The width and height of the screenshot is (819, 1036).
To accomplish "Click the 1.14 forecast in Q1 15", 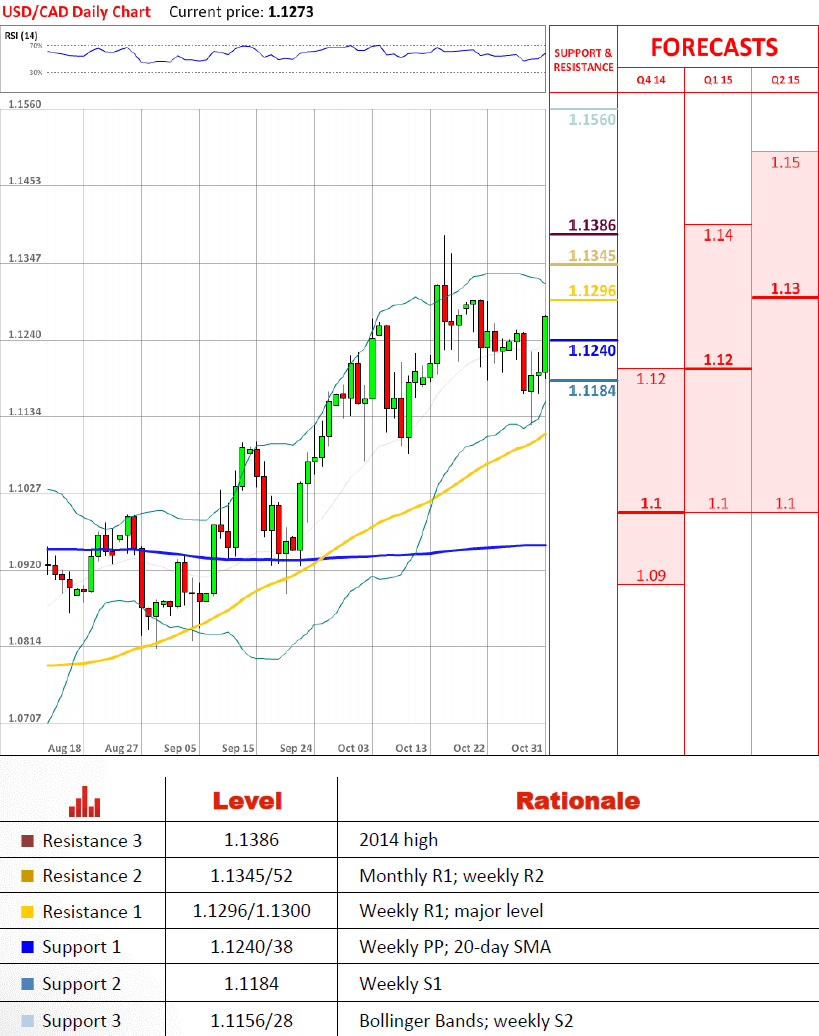I will click(718, 235).
